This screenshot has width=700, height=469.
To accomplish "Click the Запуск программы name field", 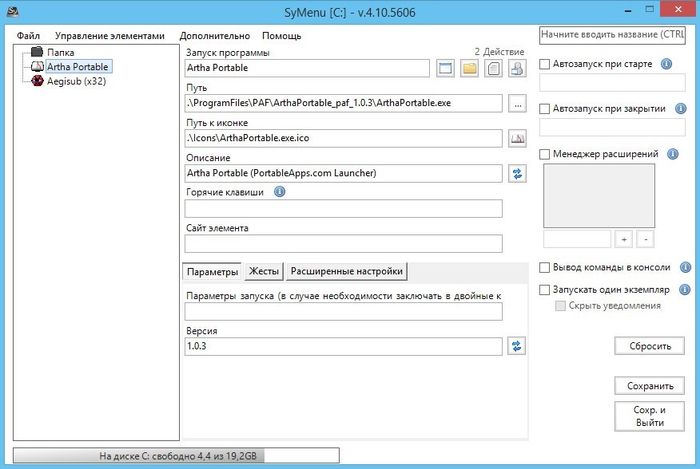I will pos(307,68).
